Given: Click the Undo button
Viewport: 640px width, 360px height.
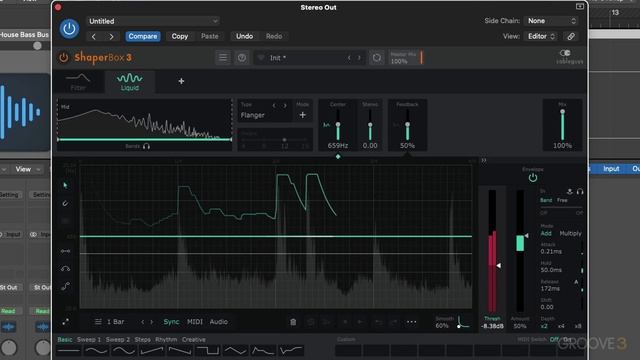Looking at the screenshot, I should coord(244,36).
